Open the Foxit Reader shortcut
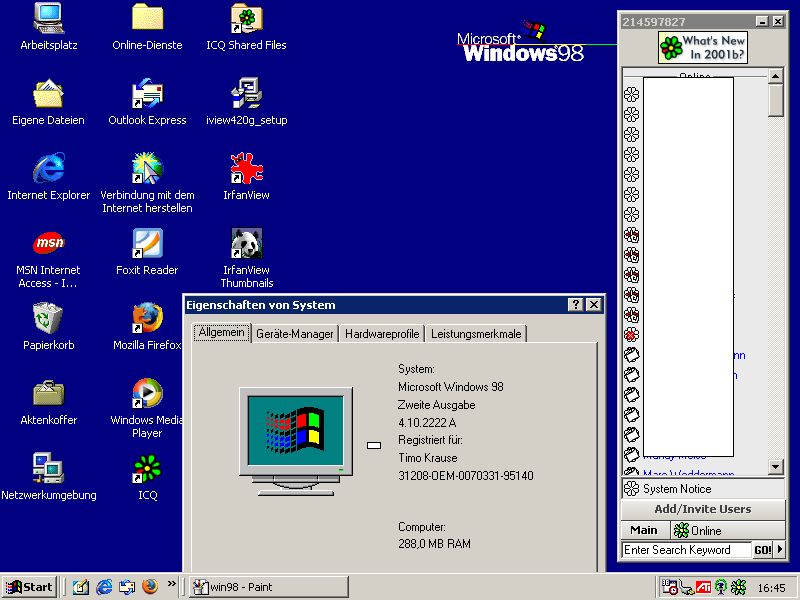Screen dimensions: 800x600 [x=147, y=245]
